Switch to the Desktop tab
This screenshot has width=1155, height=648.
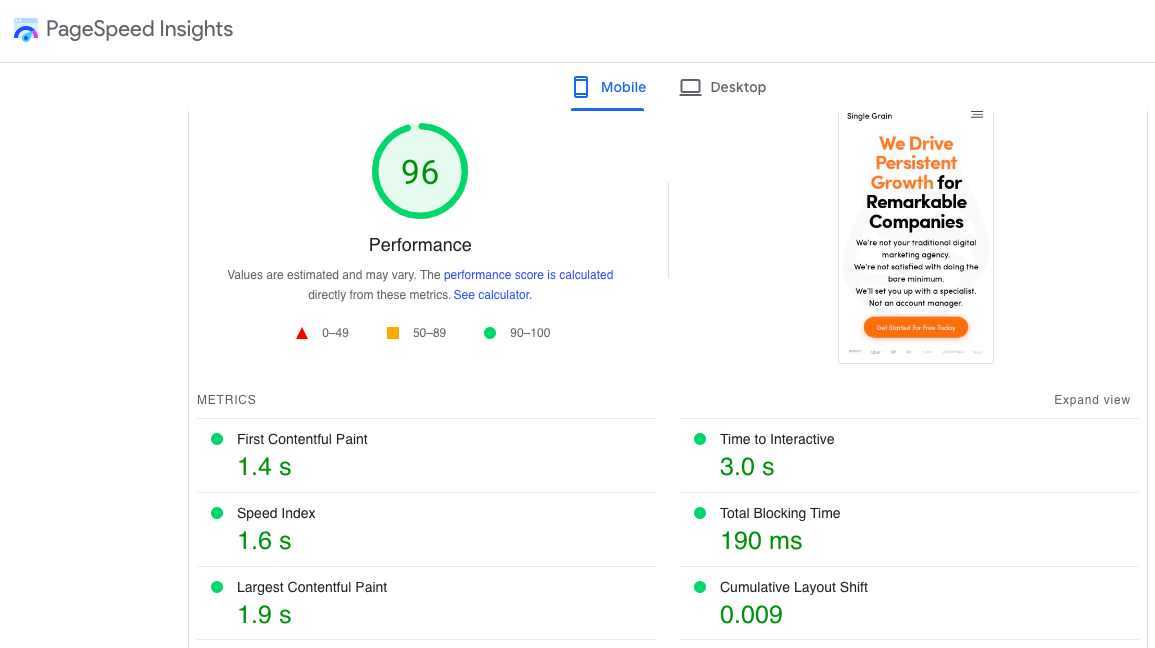pos(723,87)
